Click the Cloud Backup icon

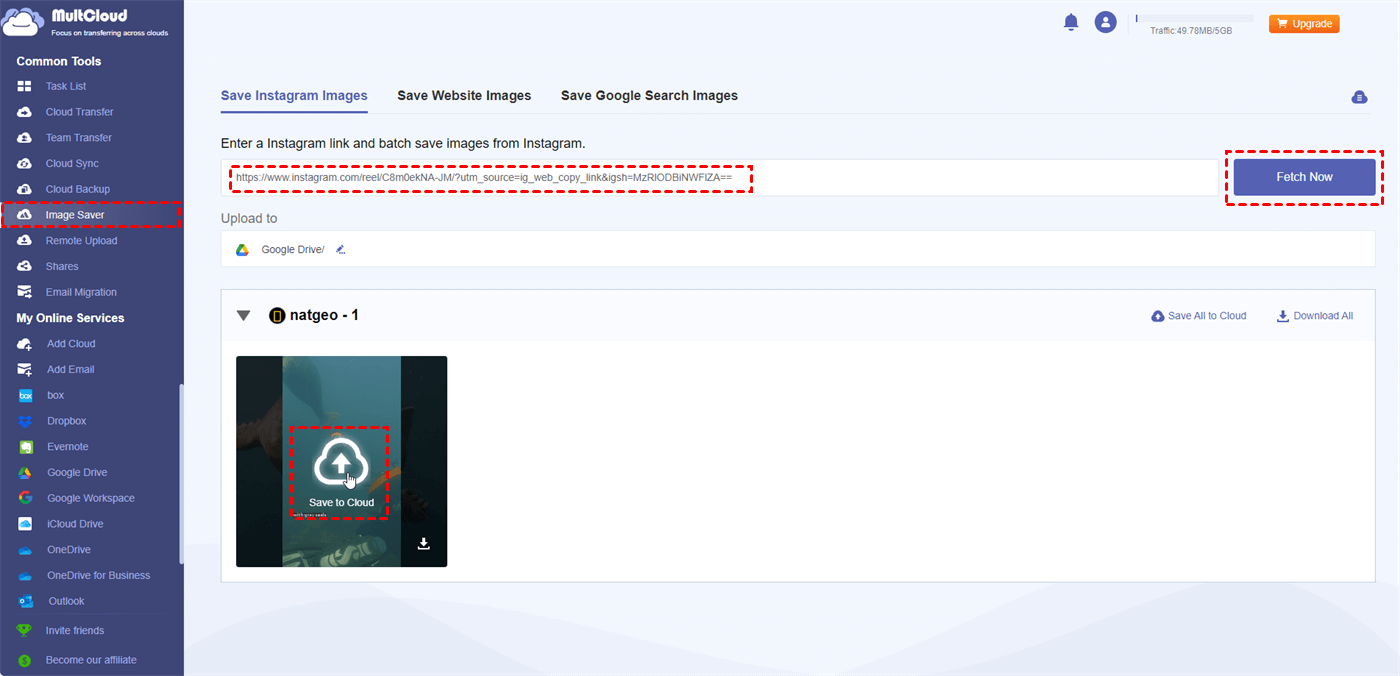25,189
